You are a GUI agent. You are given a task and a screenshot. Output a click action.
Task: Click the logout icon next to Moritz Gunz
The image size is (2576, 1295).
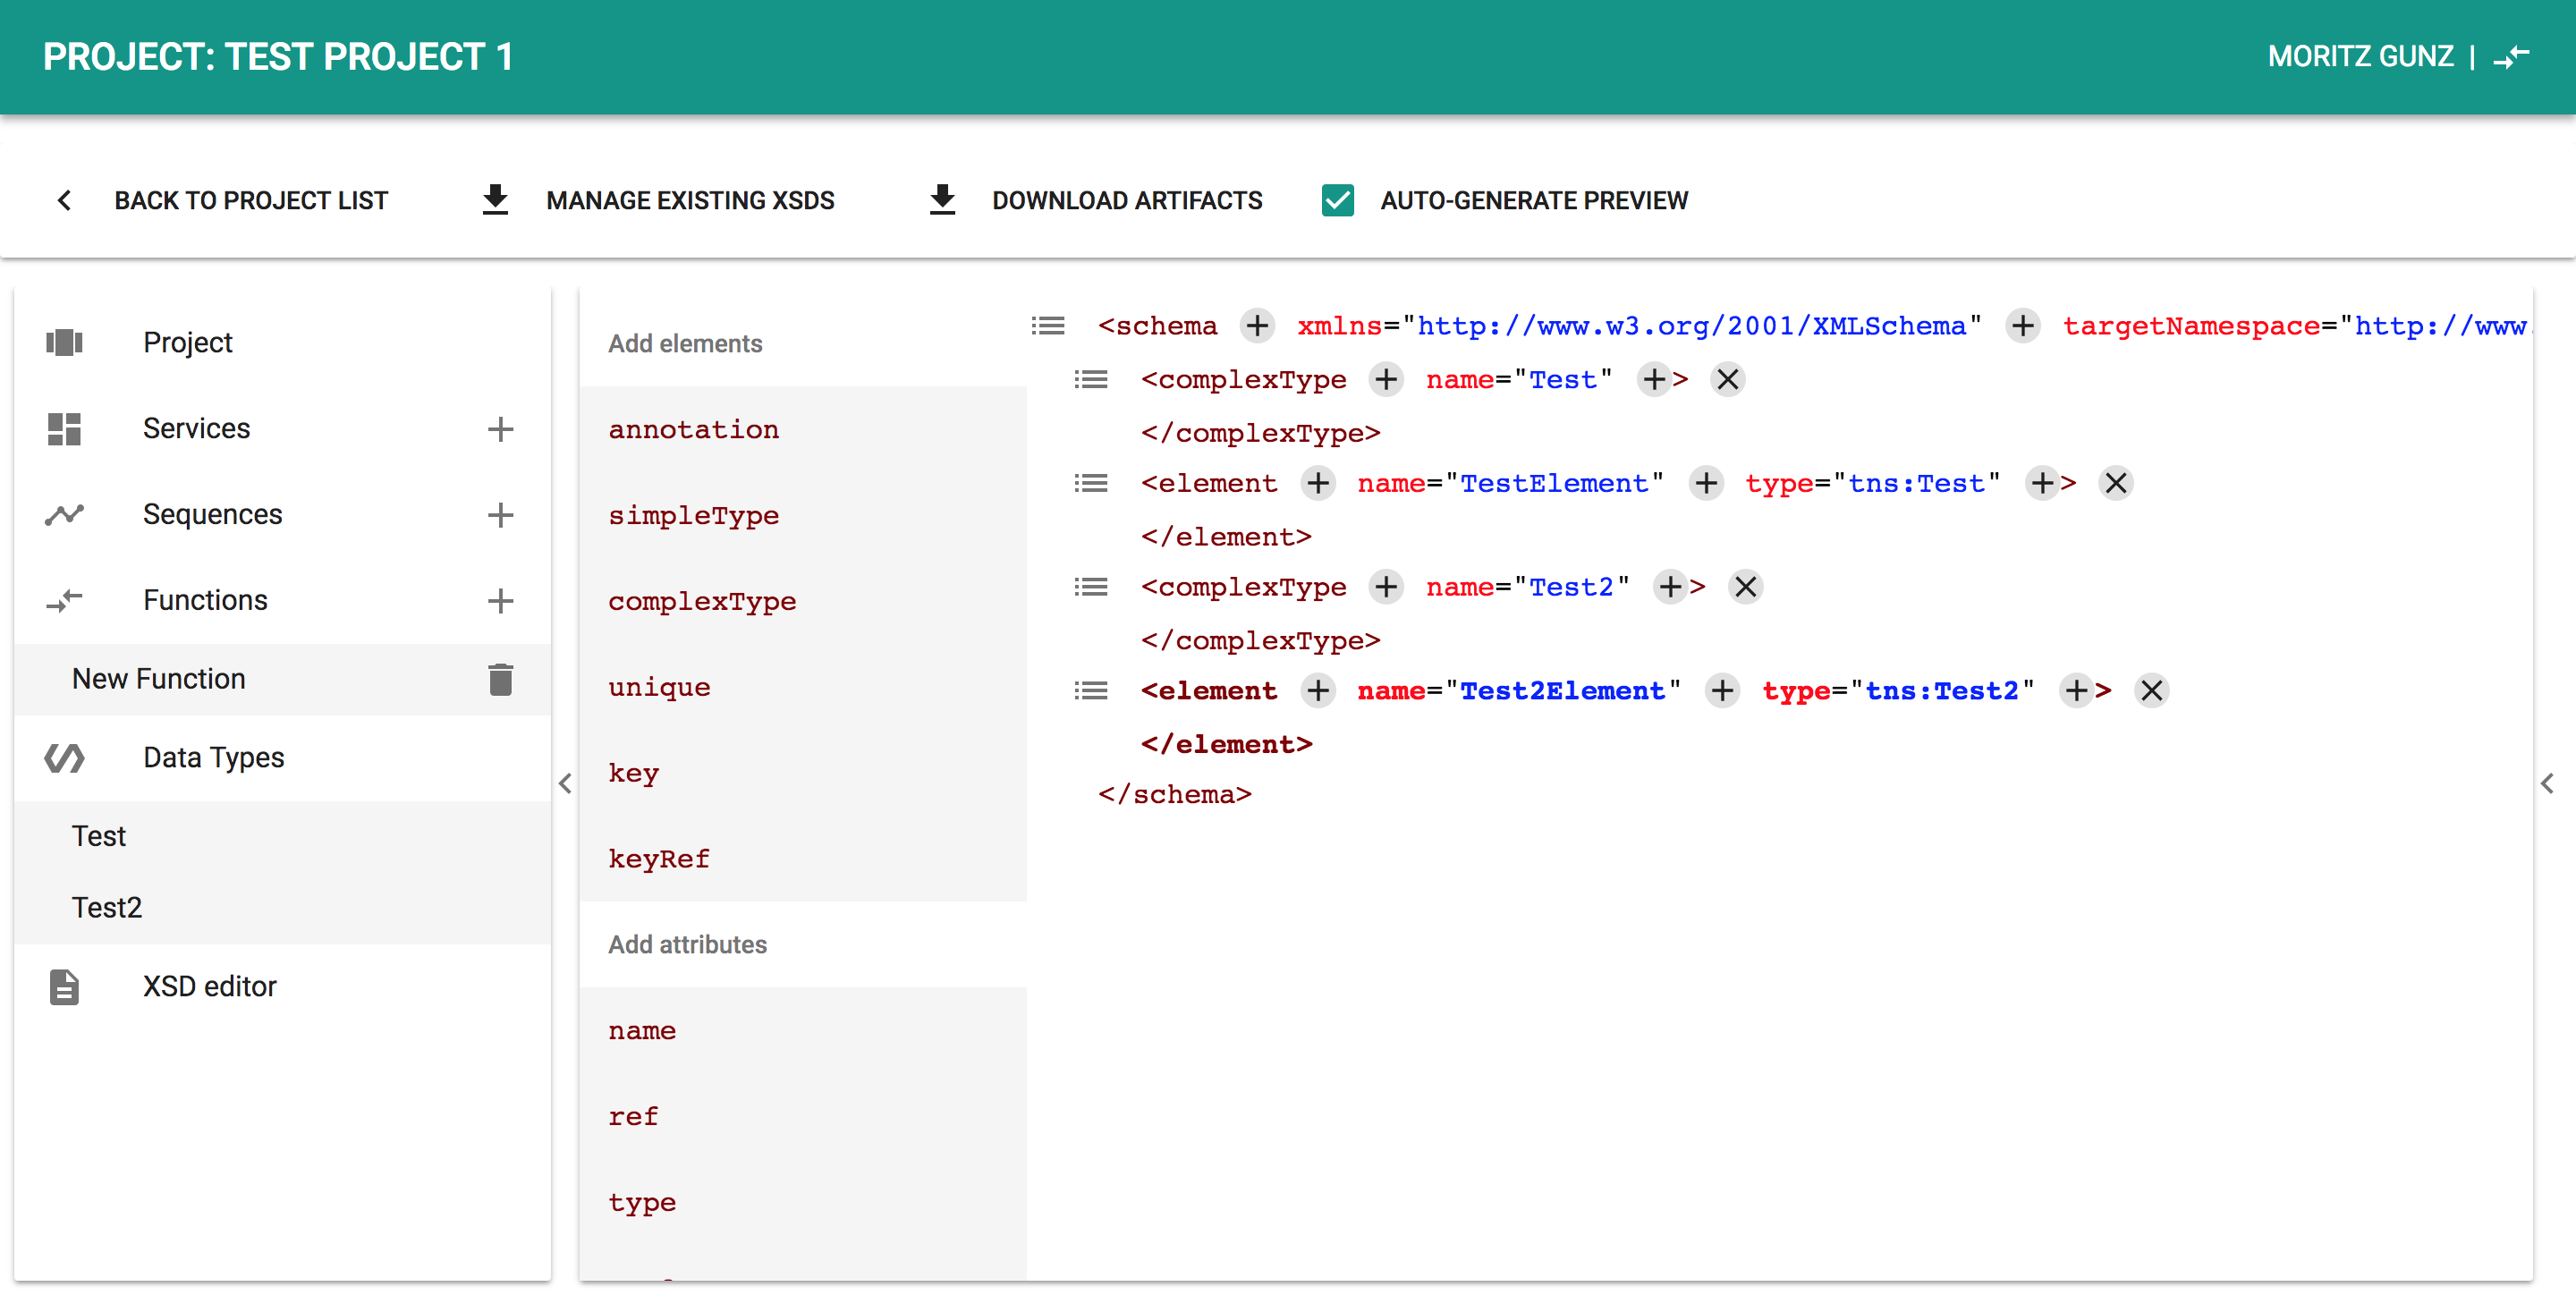2511,56
